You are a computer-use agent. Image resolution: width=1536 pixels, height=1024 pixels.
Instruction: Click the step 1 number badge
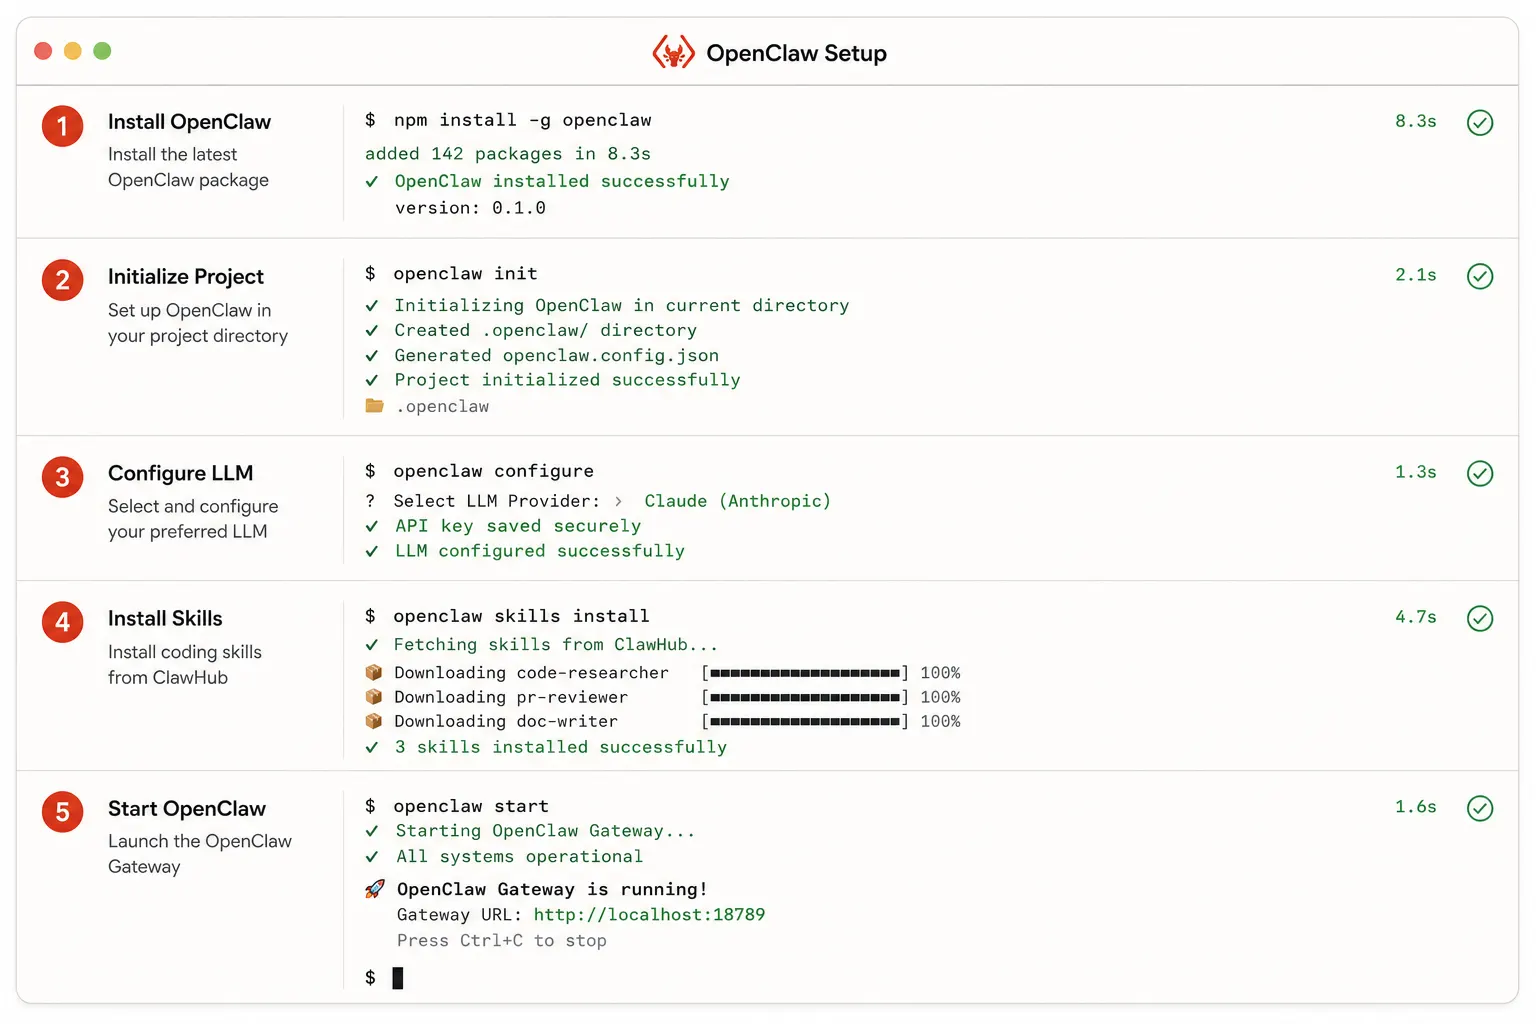[x=62, y=126]
